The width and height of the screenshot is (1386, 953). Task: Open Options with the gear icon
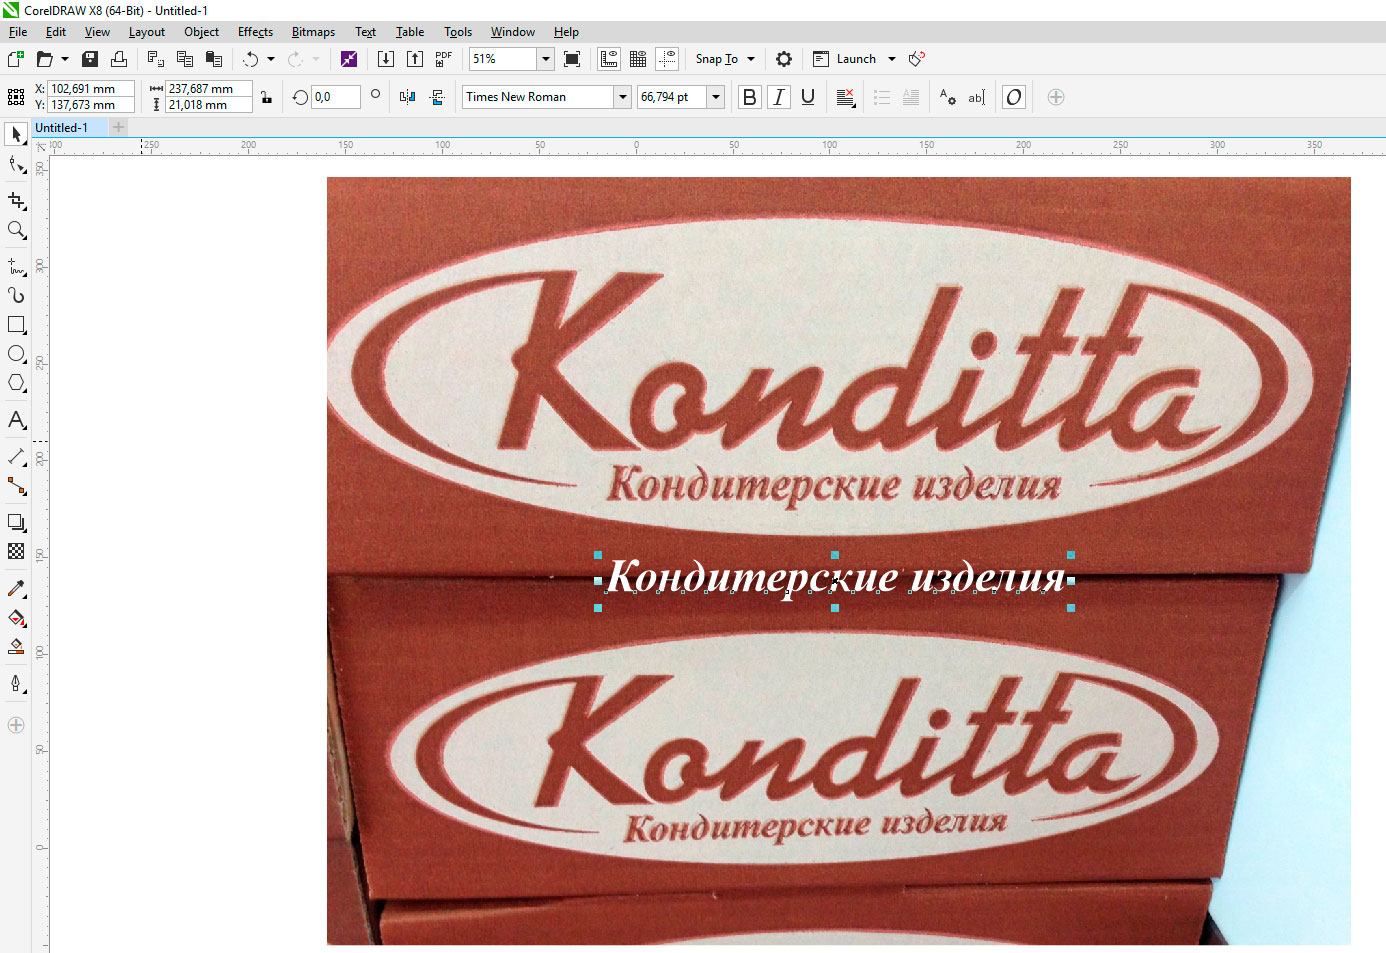(784, 59)
